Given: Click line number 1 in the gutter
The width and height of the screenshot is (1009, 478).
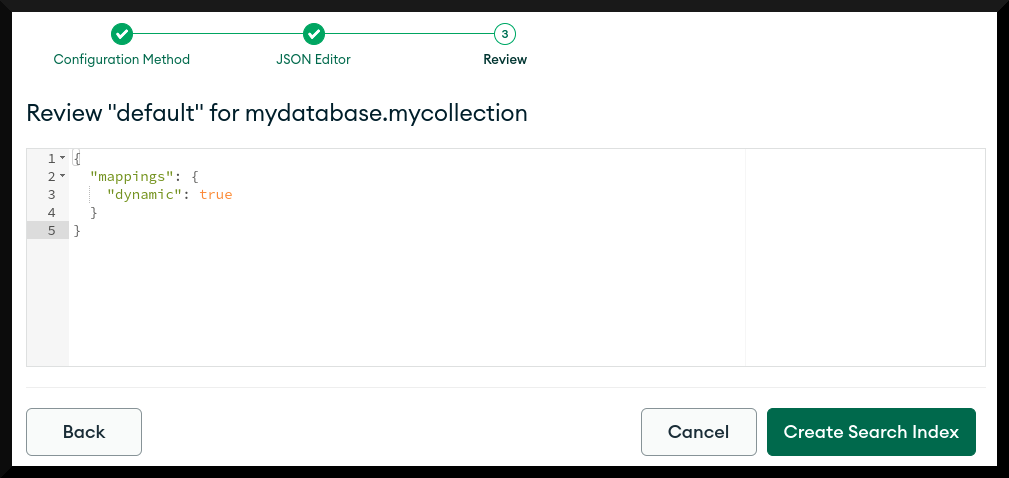Looking at the screenshot, I should pos(51,158).
